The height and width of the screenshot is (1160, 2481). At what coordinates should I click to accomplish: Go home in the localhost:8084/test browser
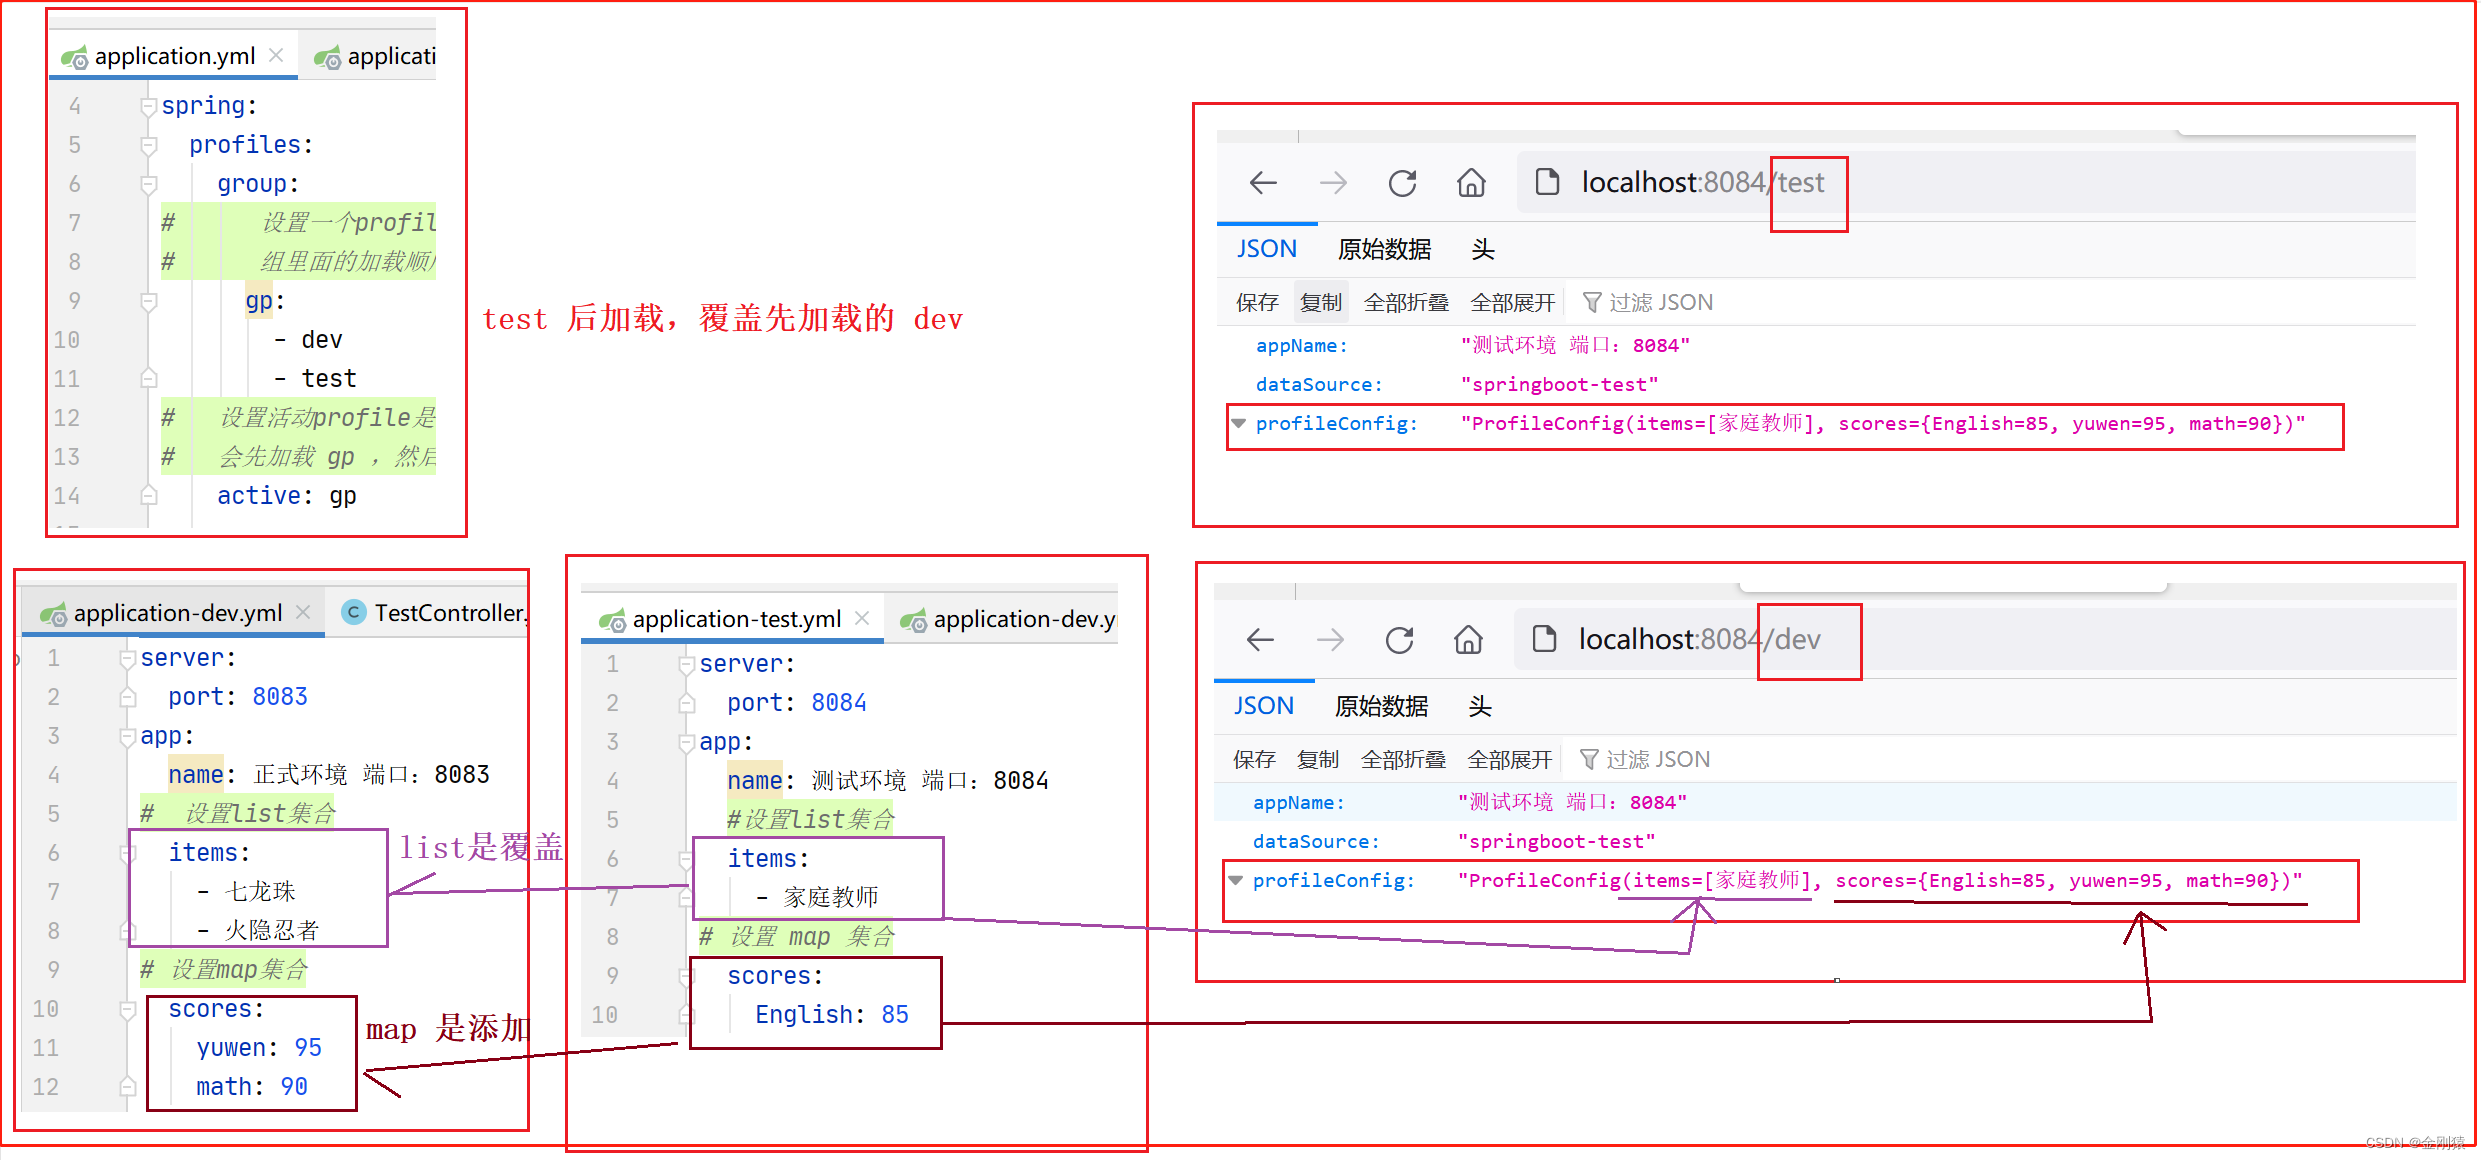pos(1471,182)
